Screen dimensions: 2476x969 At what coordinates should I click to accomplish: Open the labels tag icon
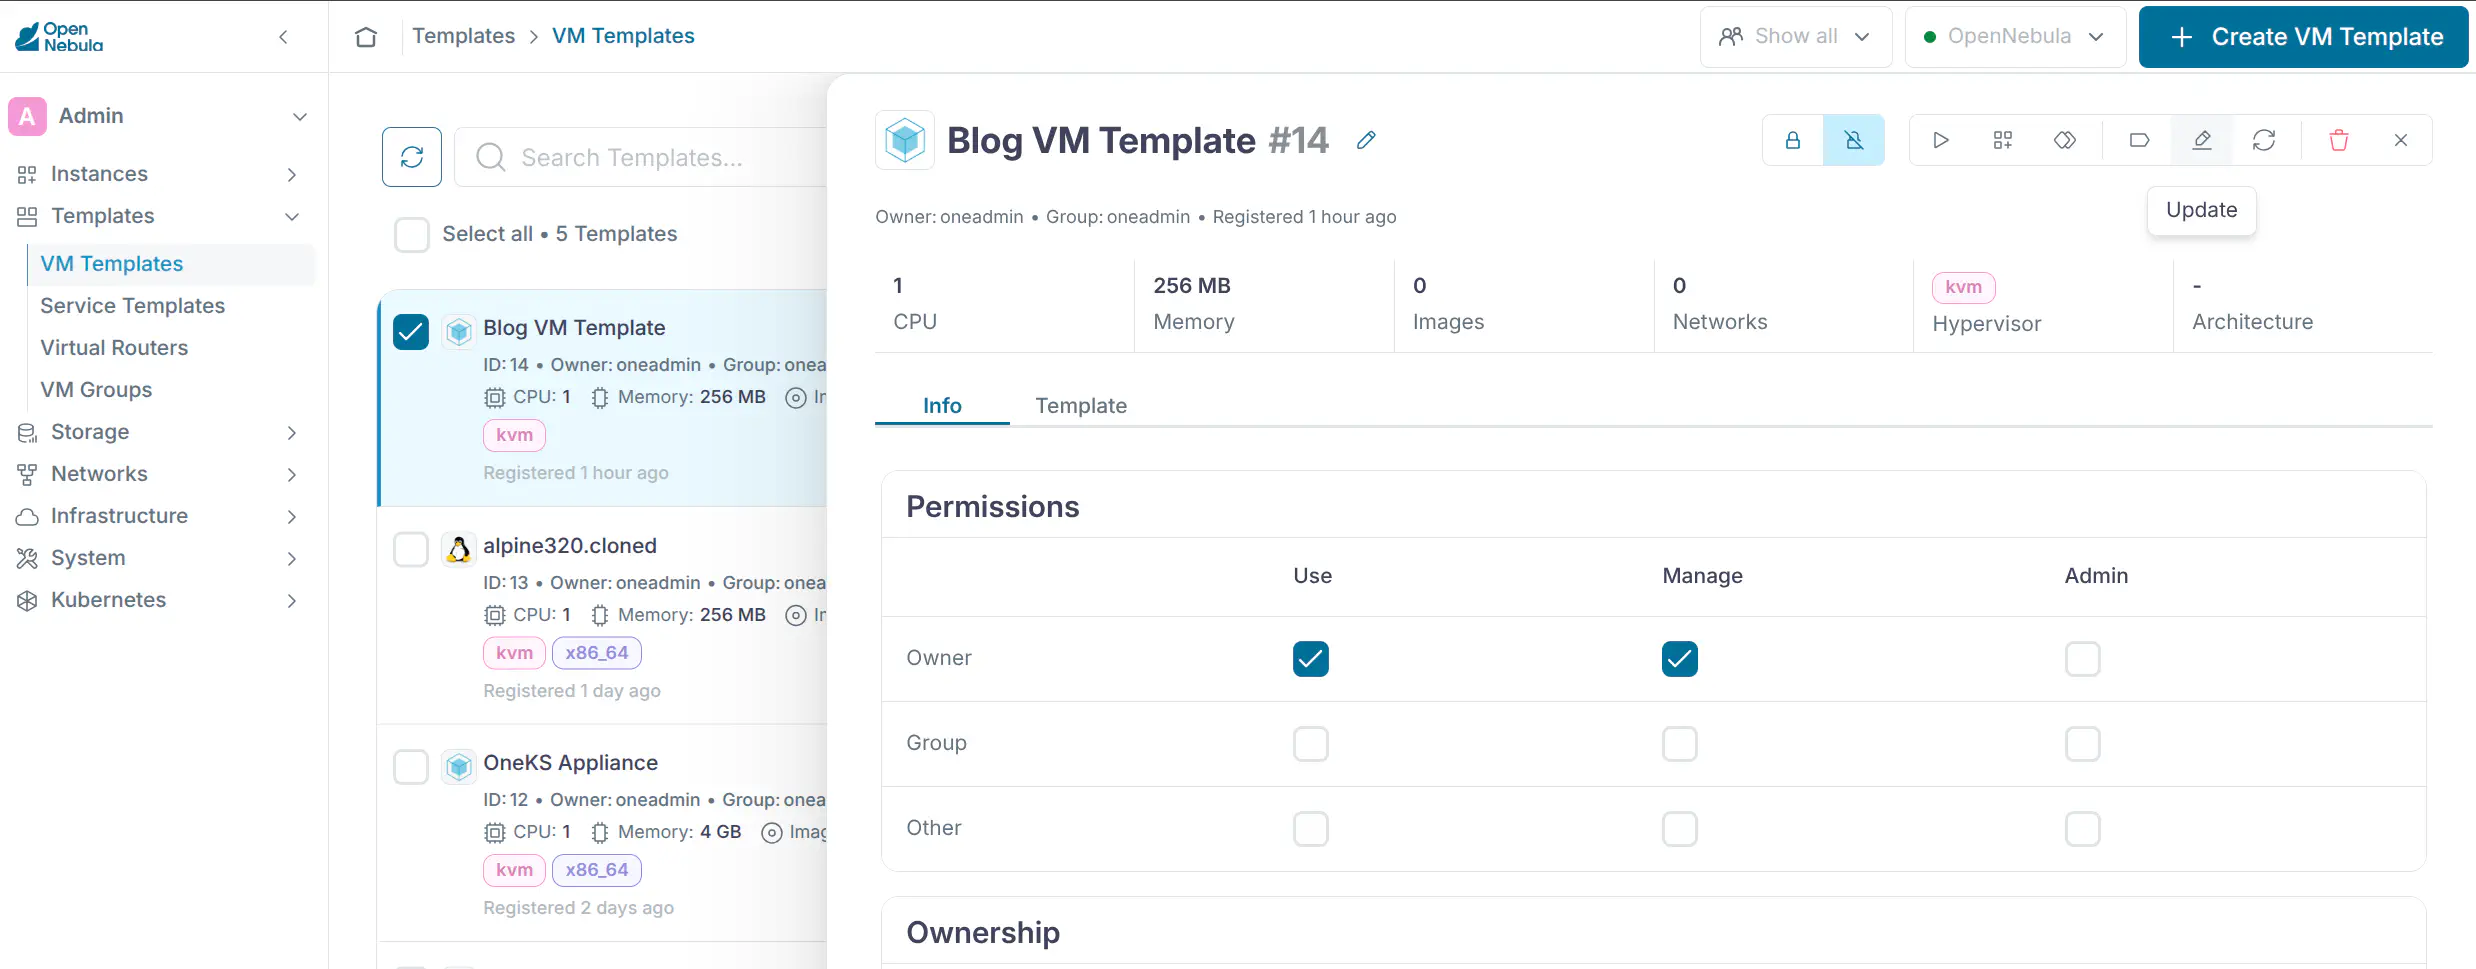pos(2140,140)
